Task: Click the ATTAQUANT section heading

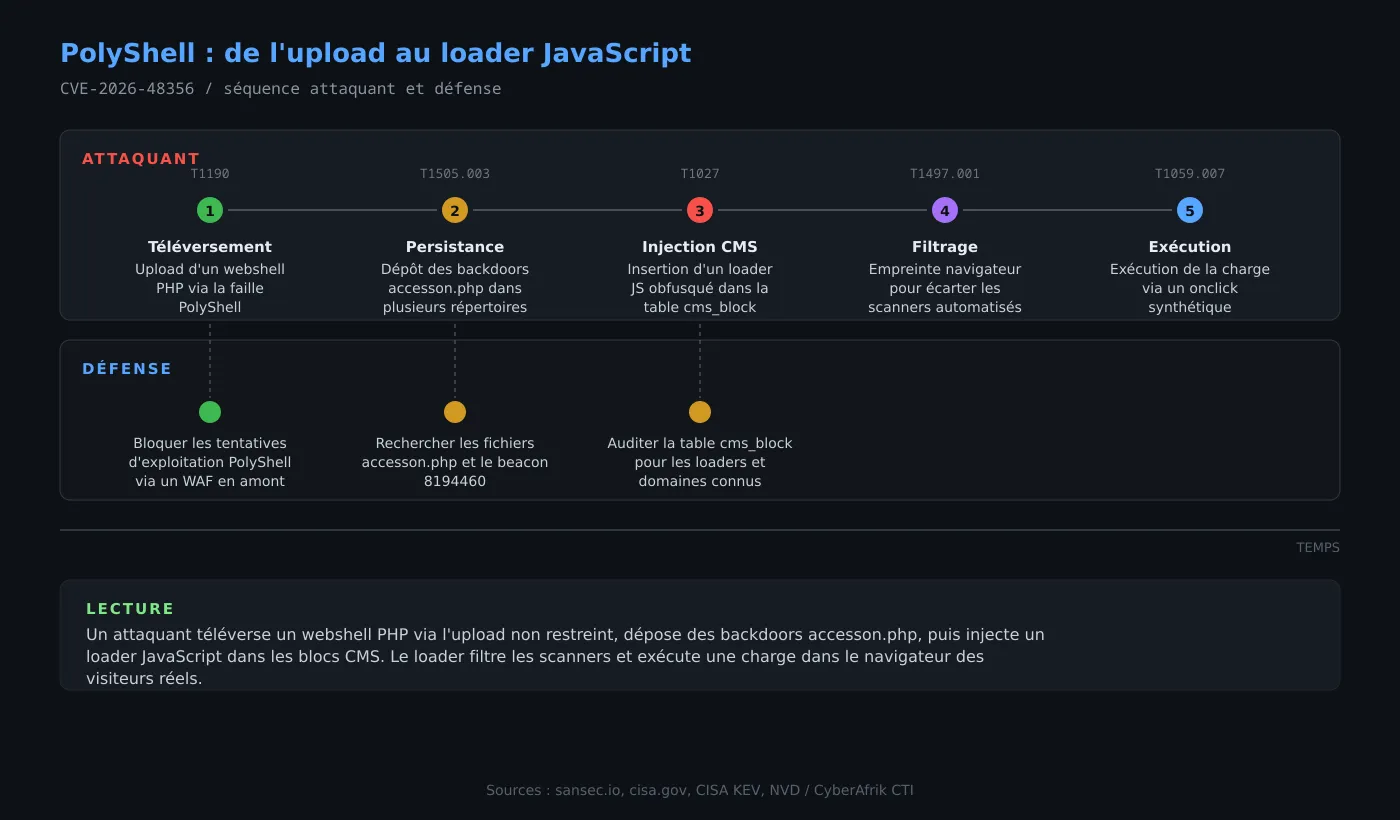Action: tap(141, 159)
